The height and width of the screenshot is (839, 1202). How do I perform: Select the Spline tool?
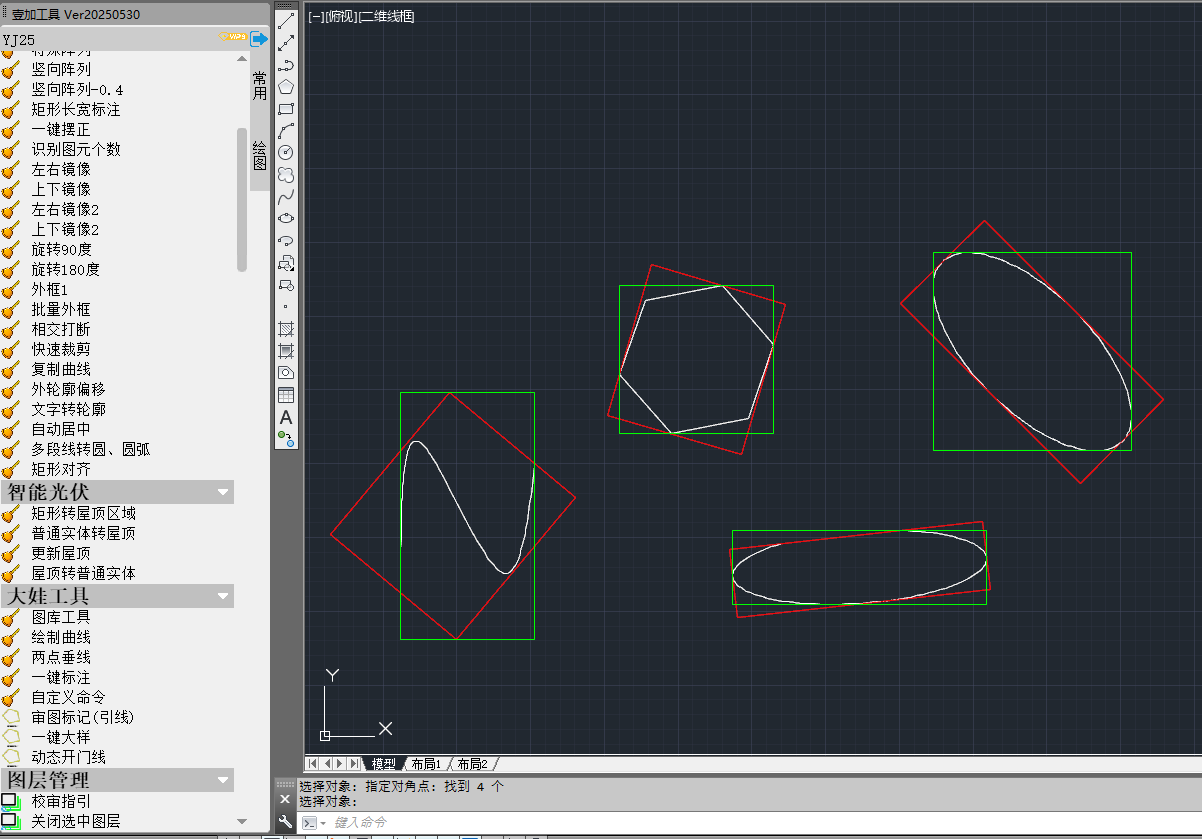(286, 196)
